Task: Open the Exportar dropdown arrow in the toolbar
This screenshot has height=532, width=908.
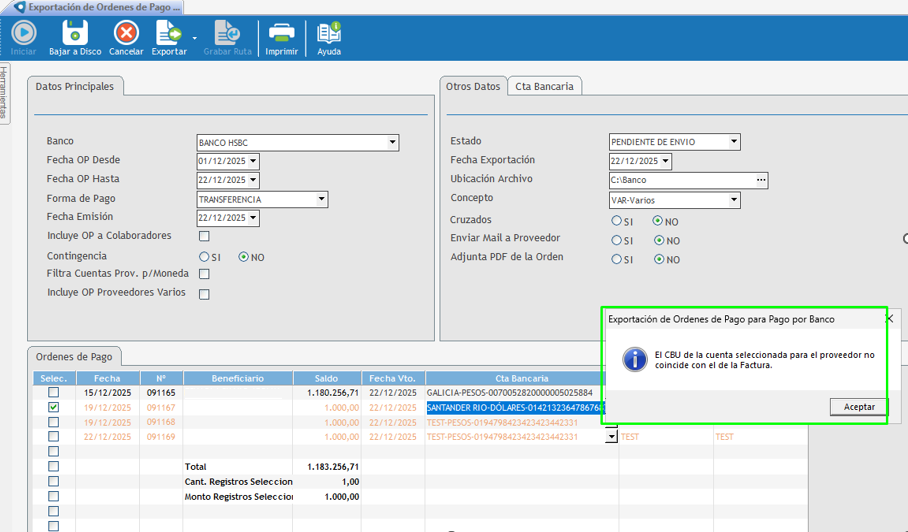Action: click(195, 38)
